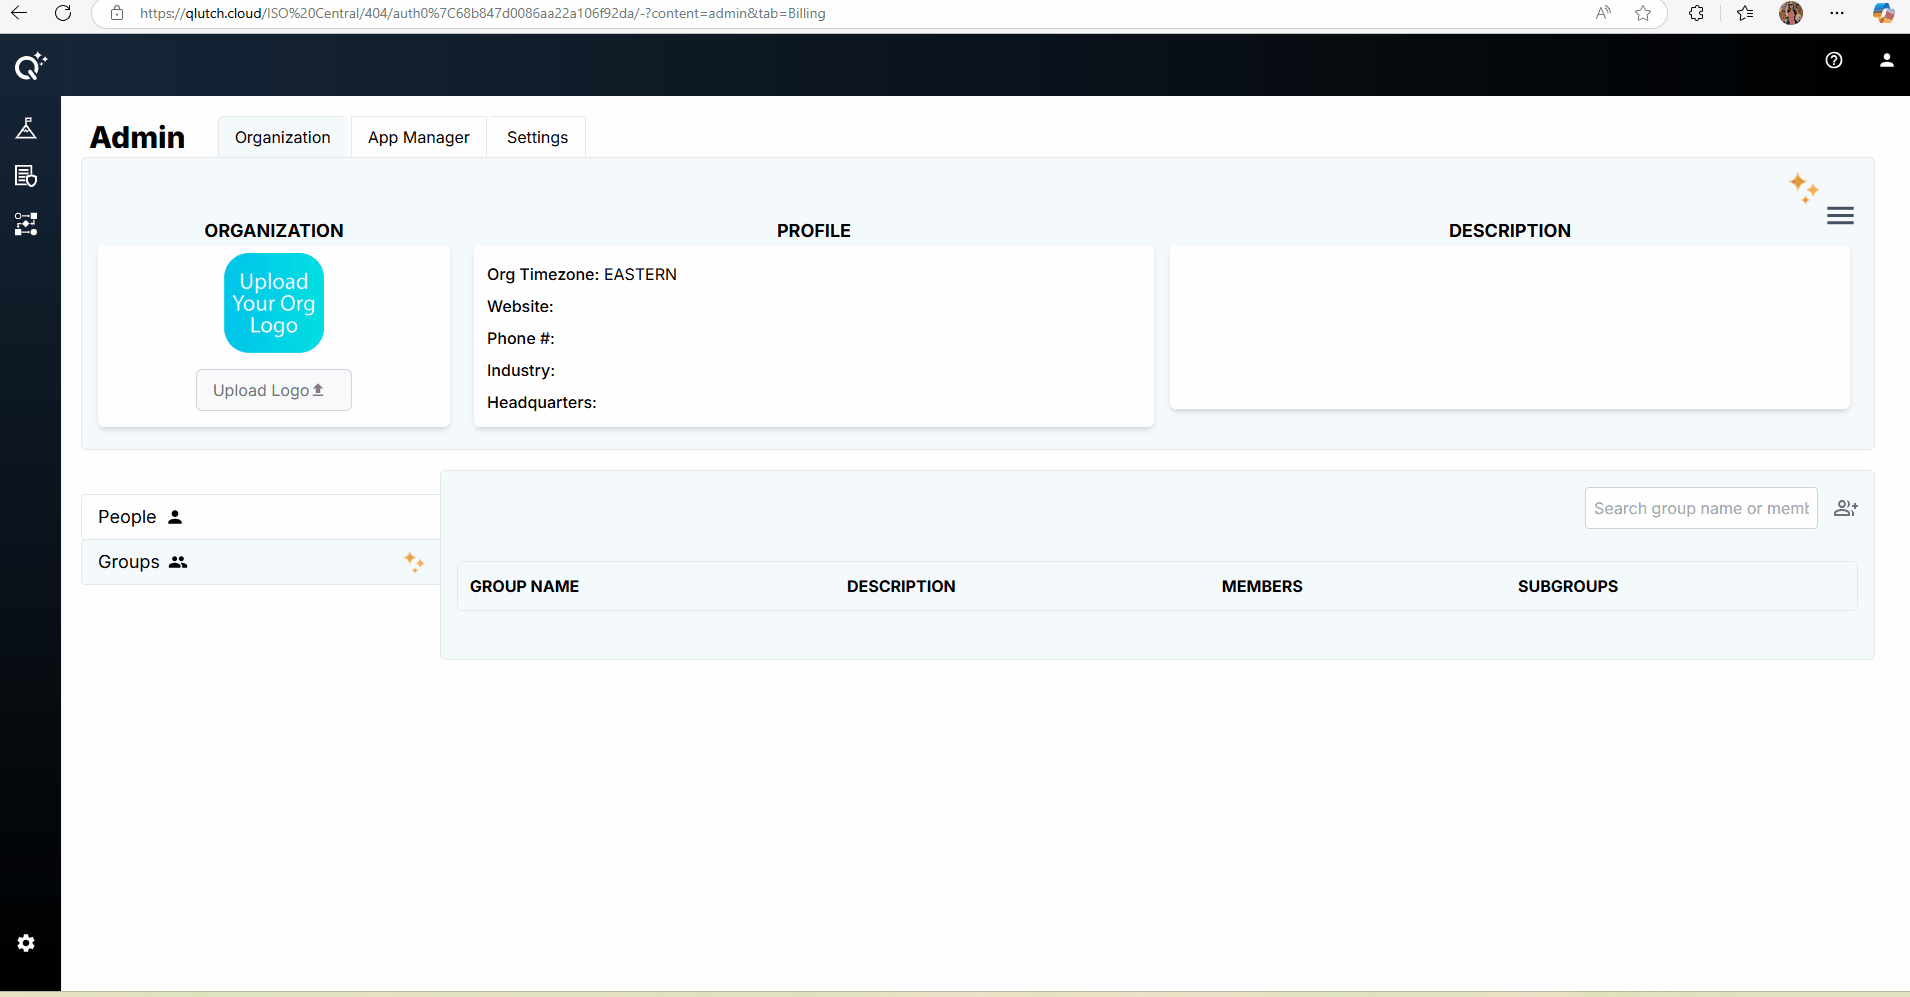Click the Qlutch logo icon
Screen dimensions: 1910x997
(x=30, y=66)
